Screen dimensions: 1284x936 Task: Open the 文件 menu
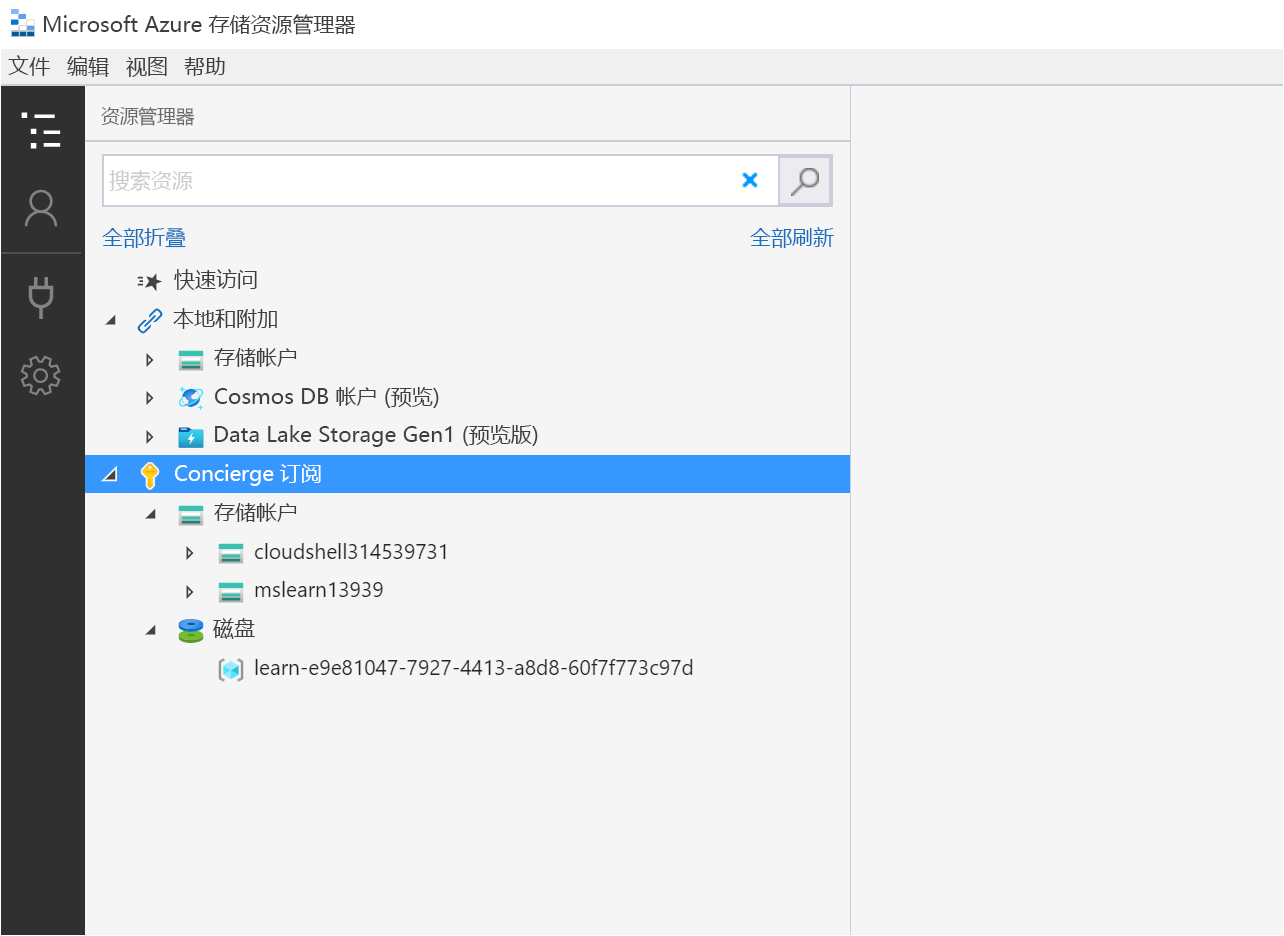click(x=29, y=67)
